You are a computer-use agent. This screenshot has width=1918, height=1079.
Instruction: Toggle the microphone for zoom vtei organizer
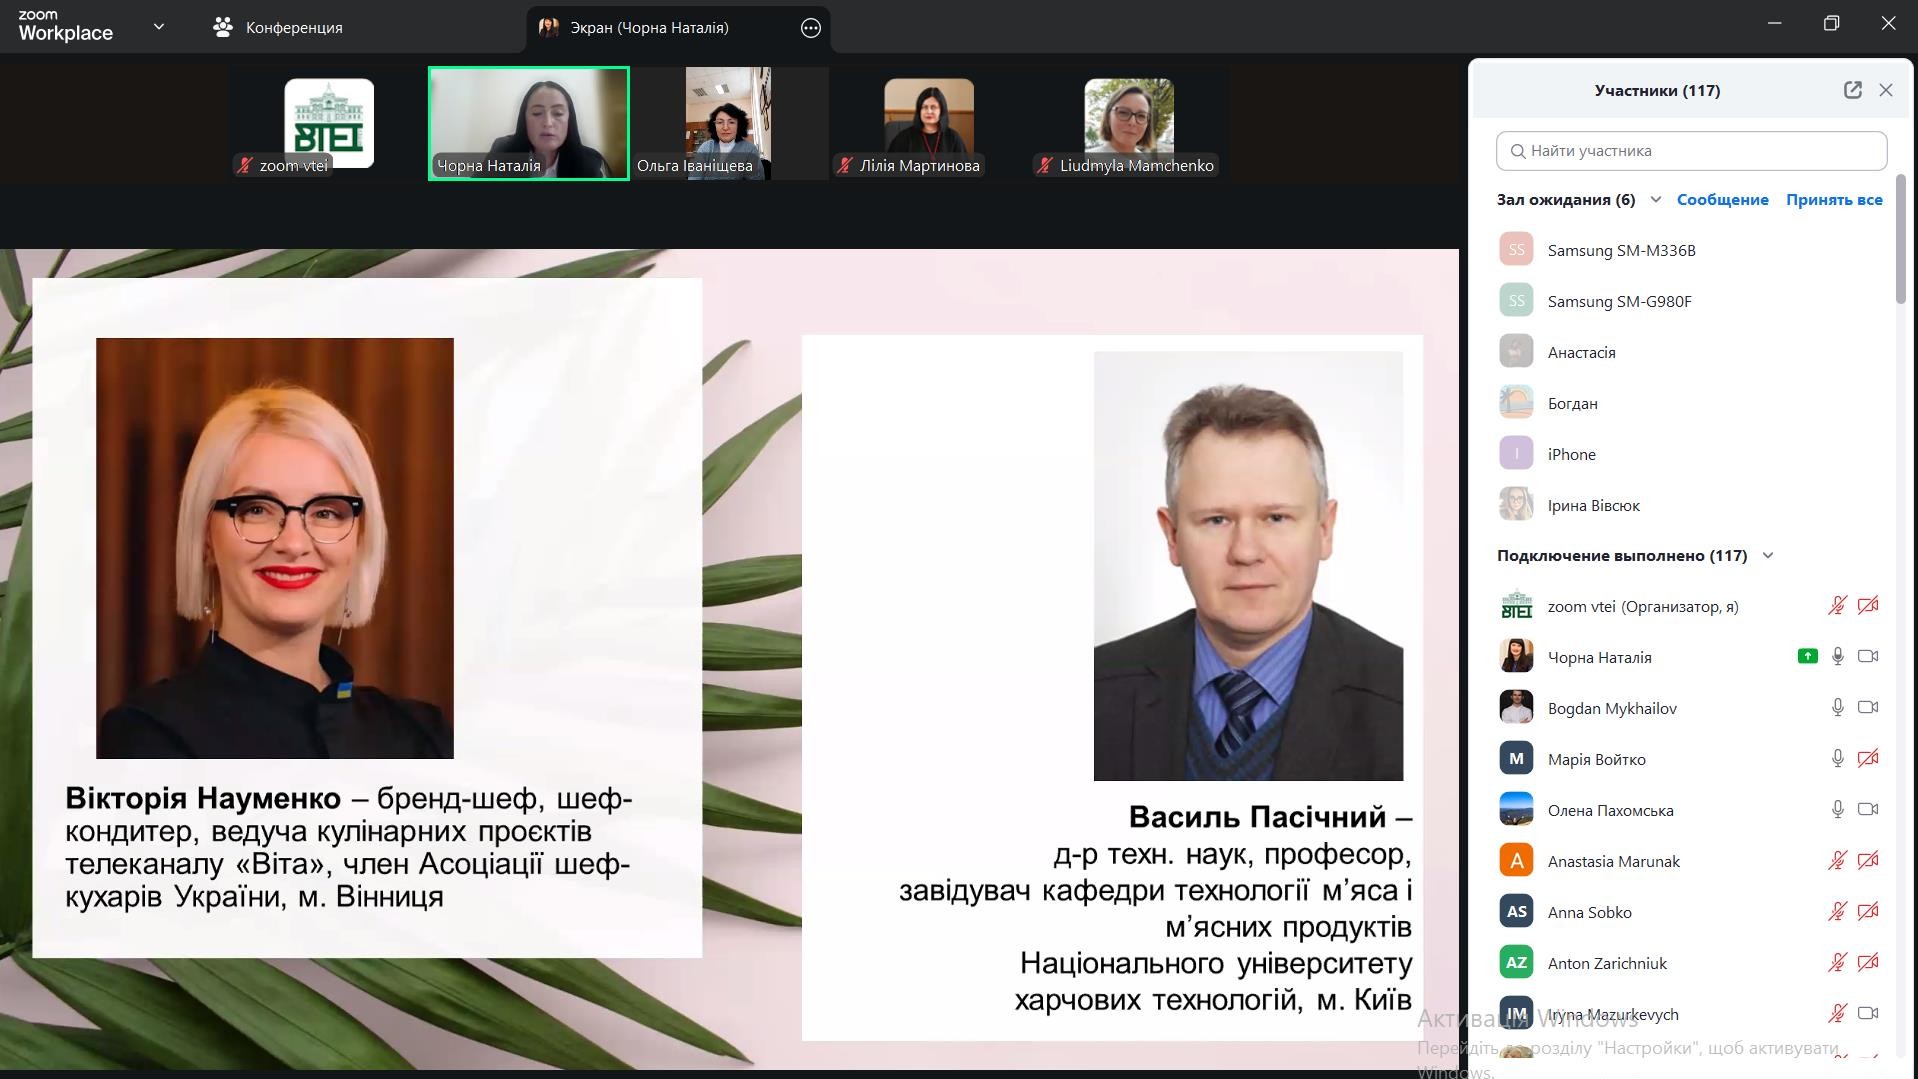[1837, 606]
